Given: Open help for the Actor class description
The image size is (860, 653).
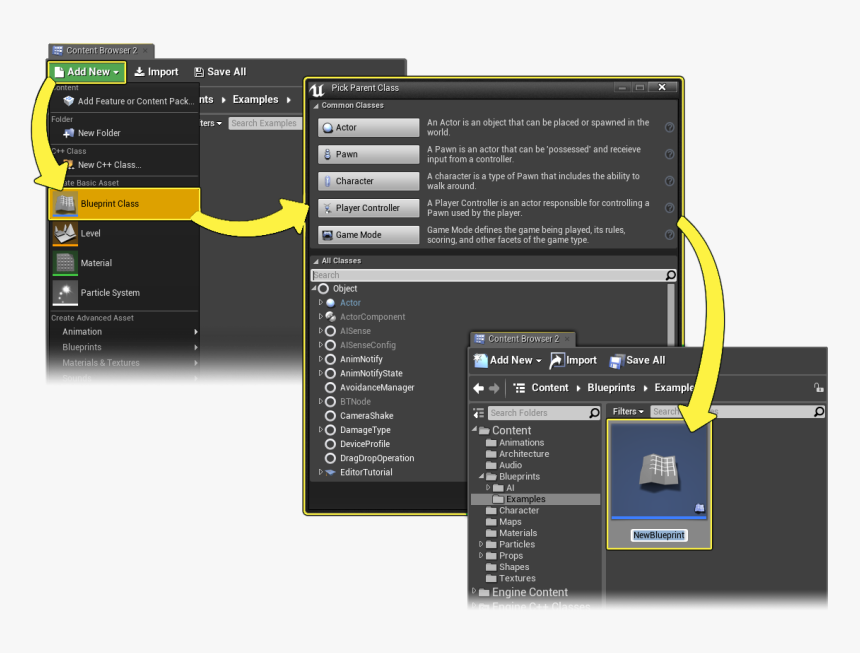Looking at the screenshot, I should 669,127.
